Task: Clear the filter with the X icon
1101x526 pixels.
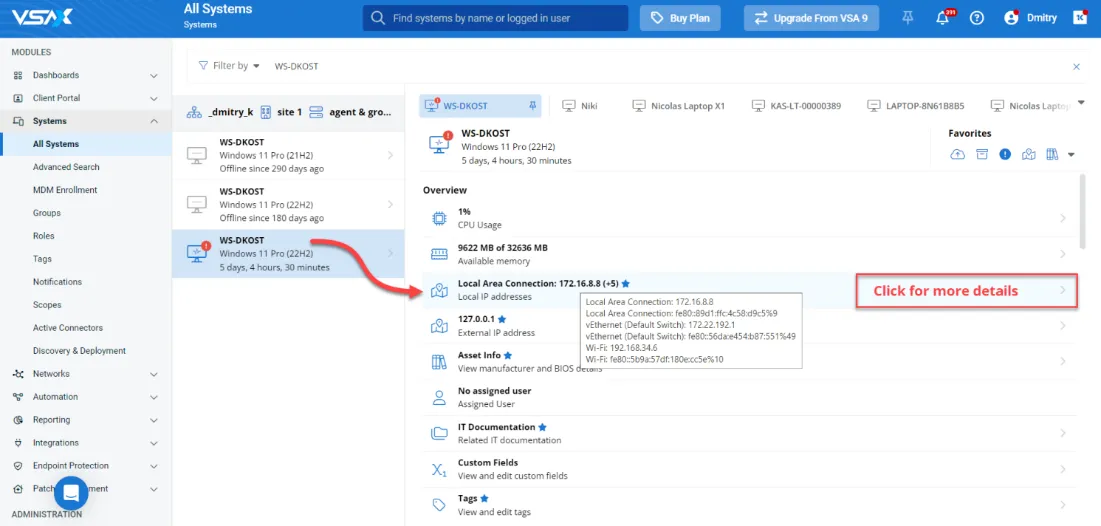Action: point(1076,66)
